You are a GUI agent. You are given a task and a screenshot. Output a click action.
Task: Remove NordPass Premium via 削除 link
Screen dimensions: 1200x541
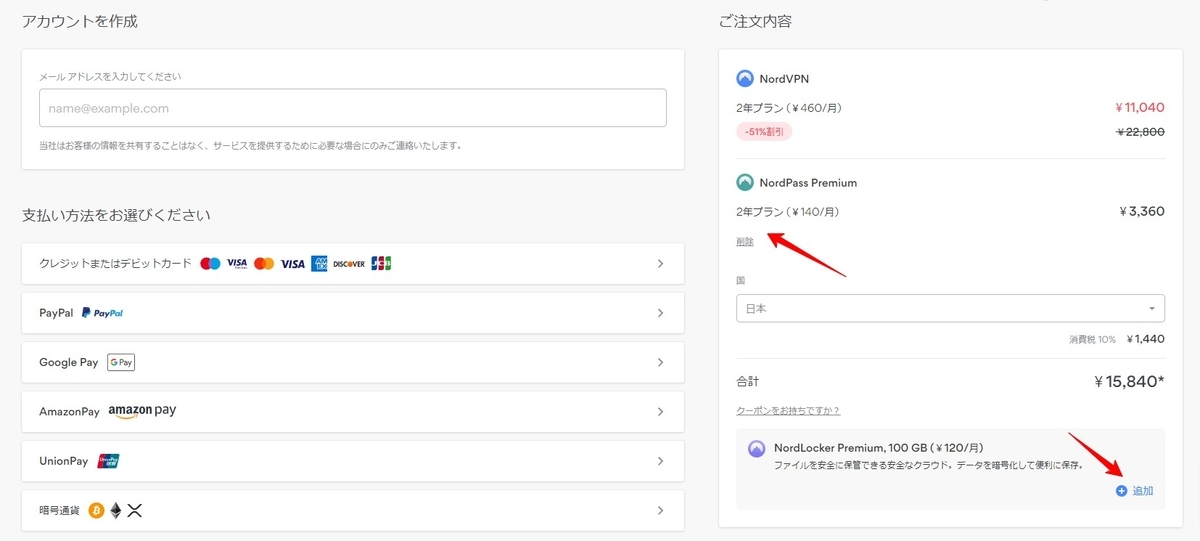click(x=745, y=241)
